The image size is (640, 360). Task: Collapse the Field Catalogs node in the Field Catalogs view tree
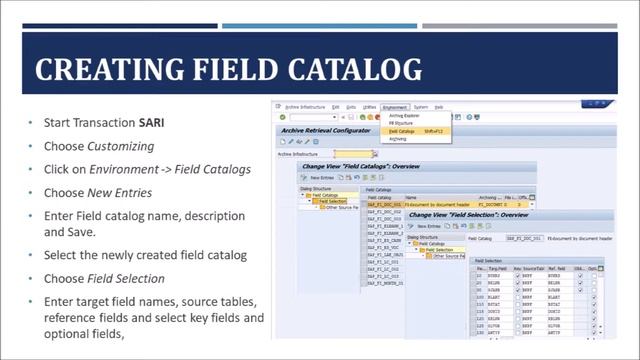tap(303, 195)
